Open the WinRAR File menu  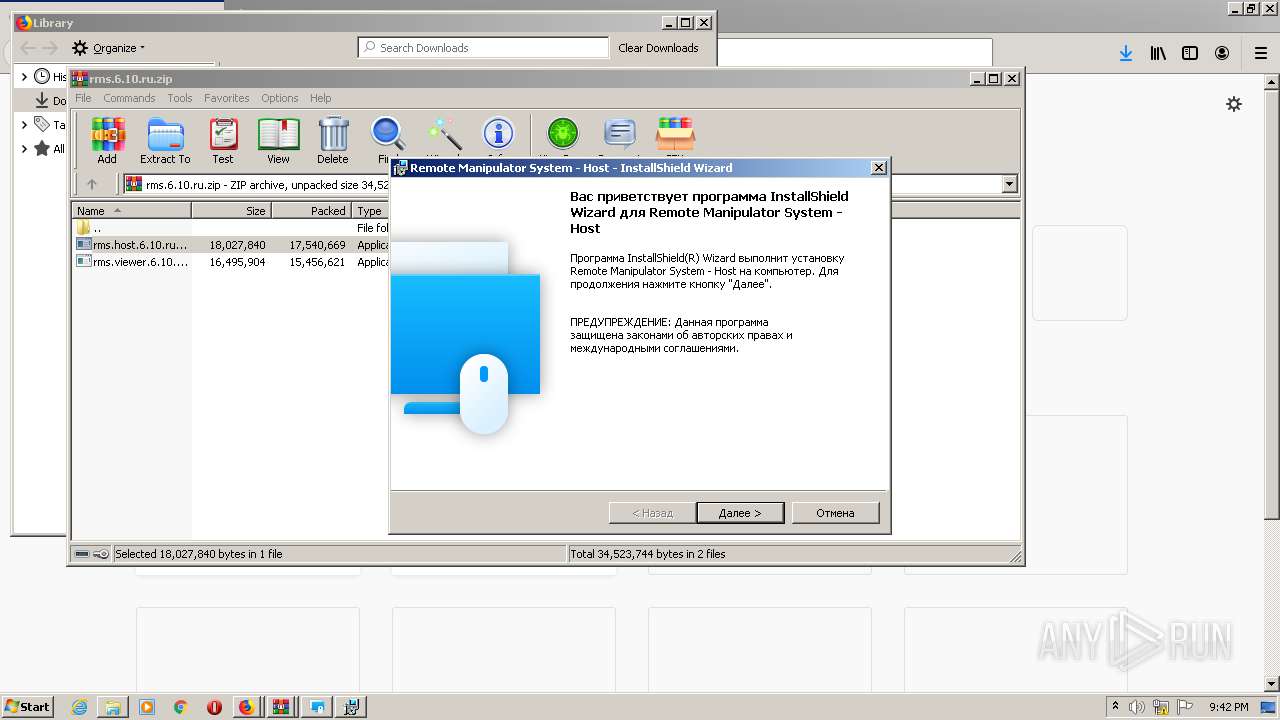point(83,98)
